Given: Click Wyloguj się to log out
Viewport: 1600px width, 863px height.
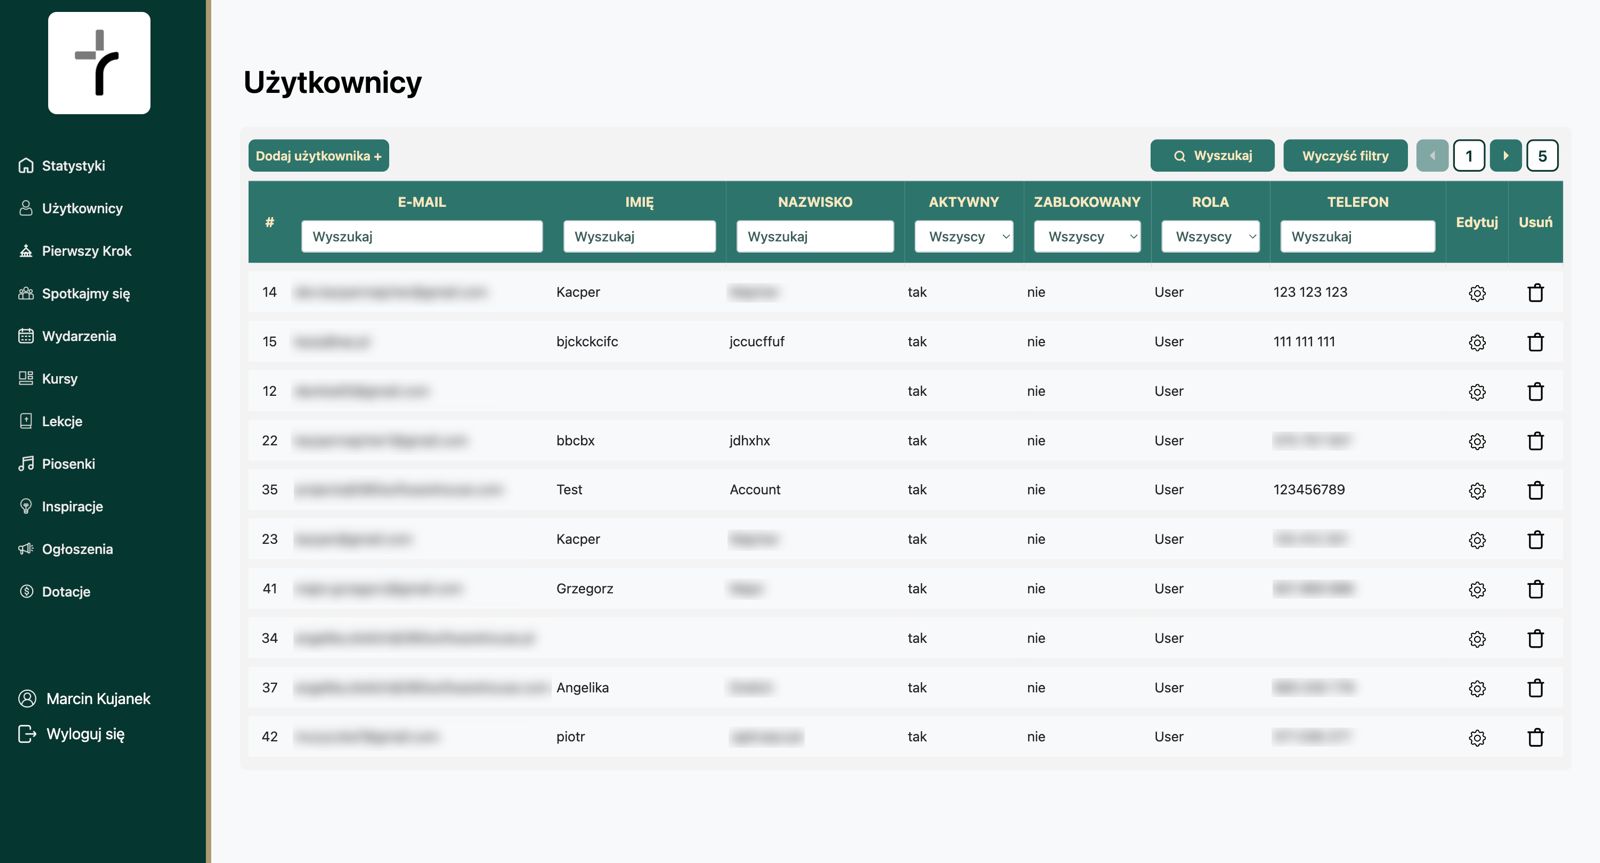Looking at the screenshot, I should (x=72, y=734).
